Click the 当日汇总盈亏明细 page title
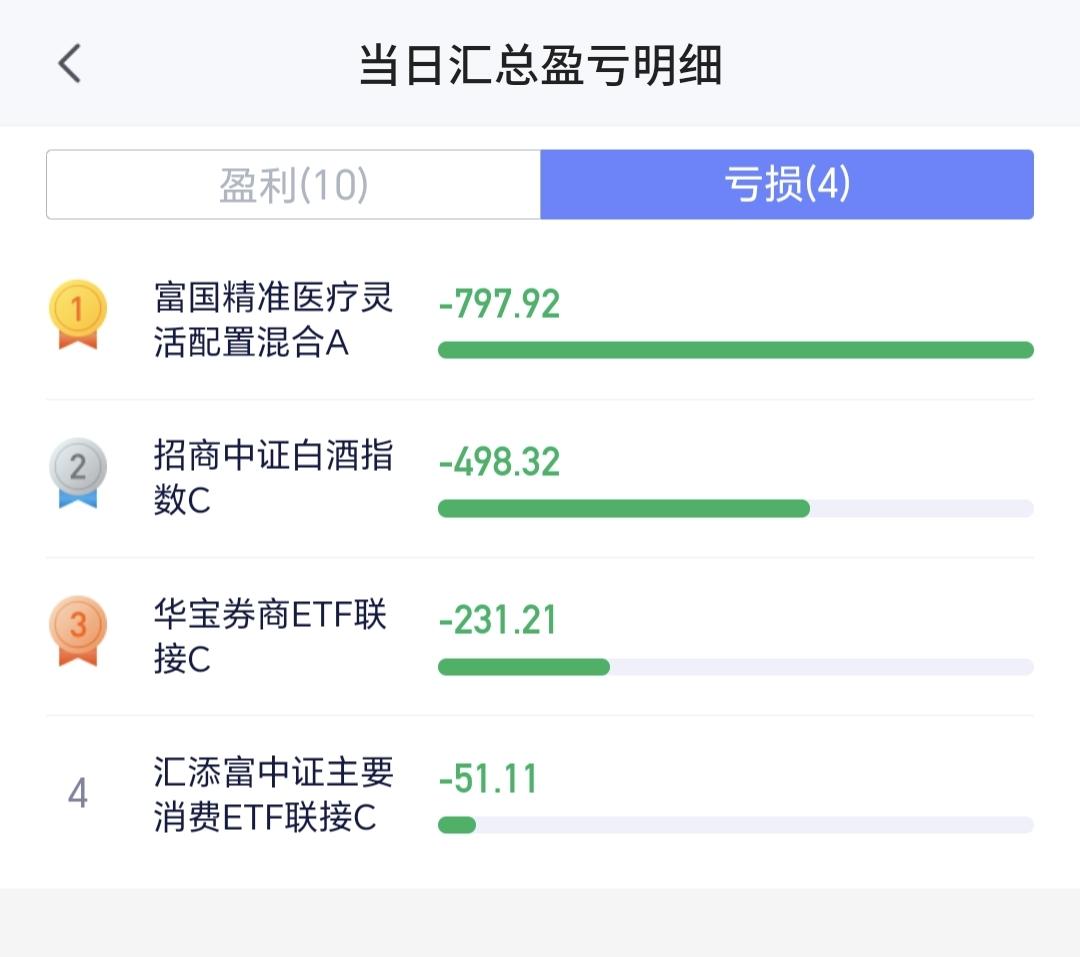The width and height of the screenshot is (1080, 957). tap(540, 66)
